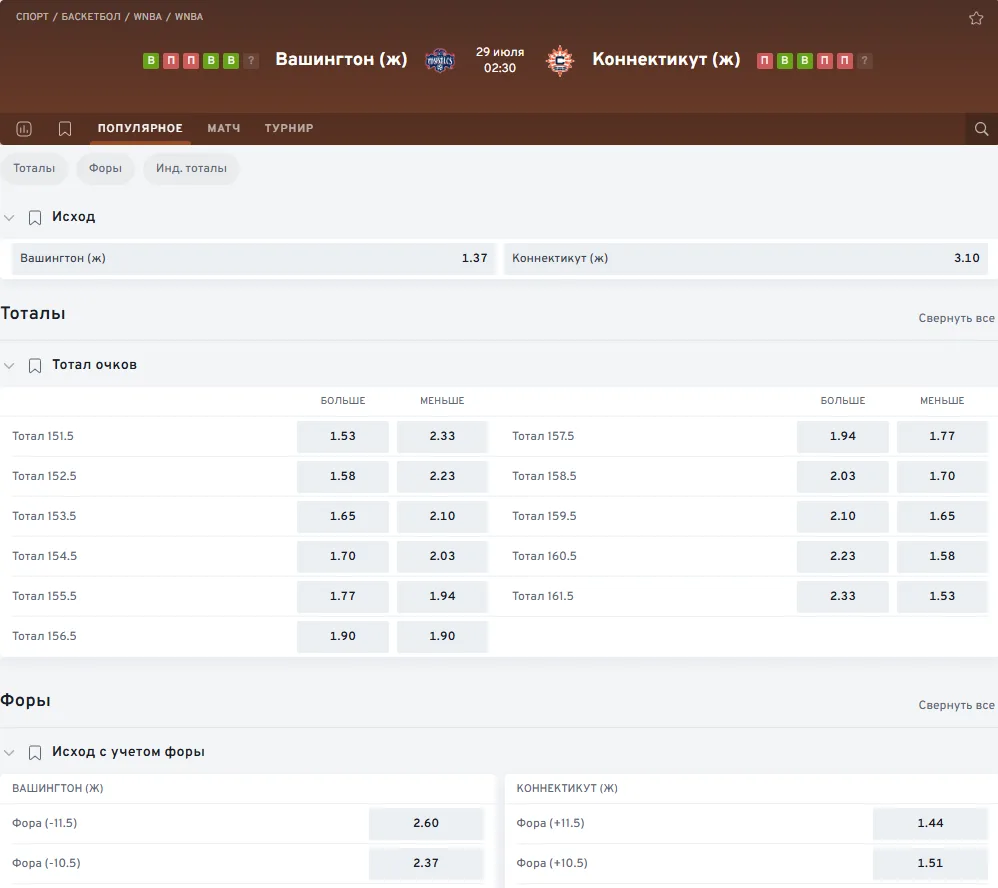
Task: Collapse the Исход с учетом форы chevron
Action: 9,752
